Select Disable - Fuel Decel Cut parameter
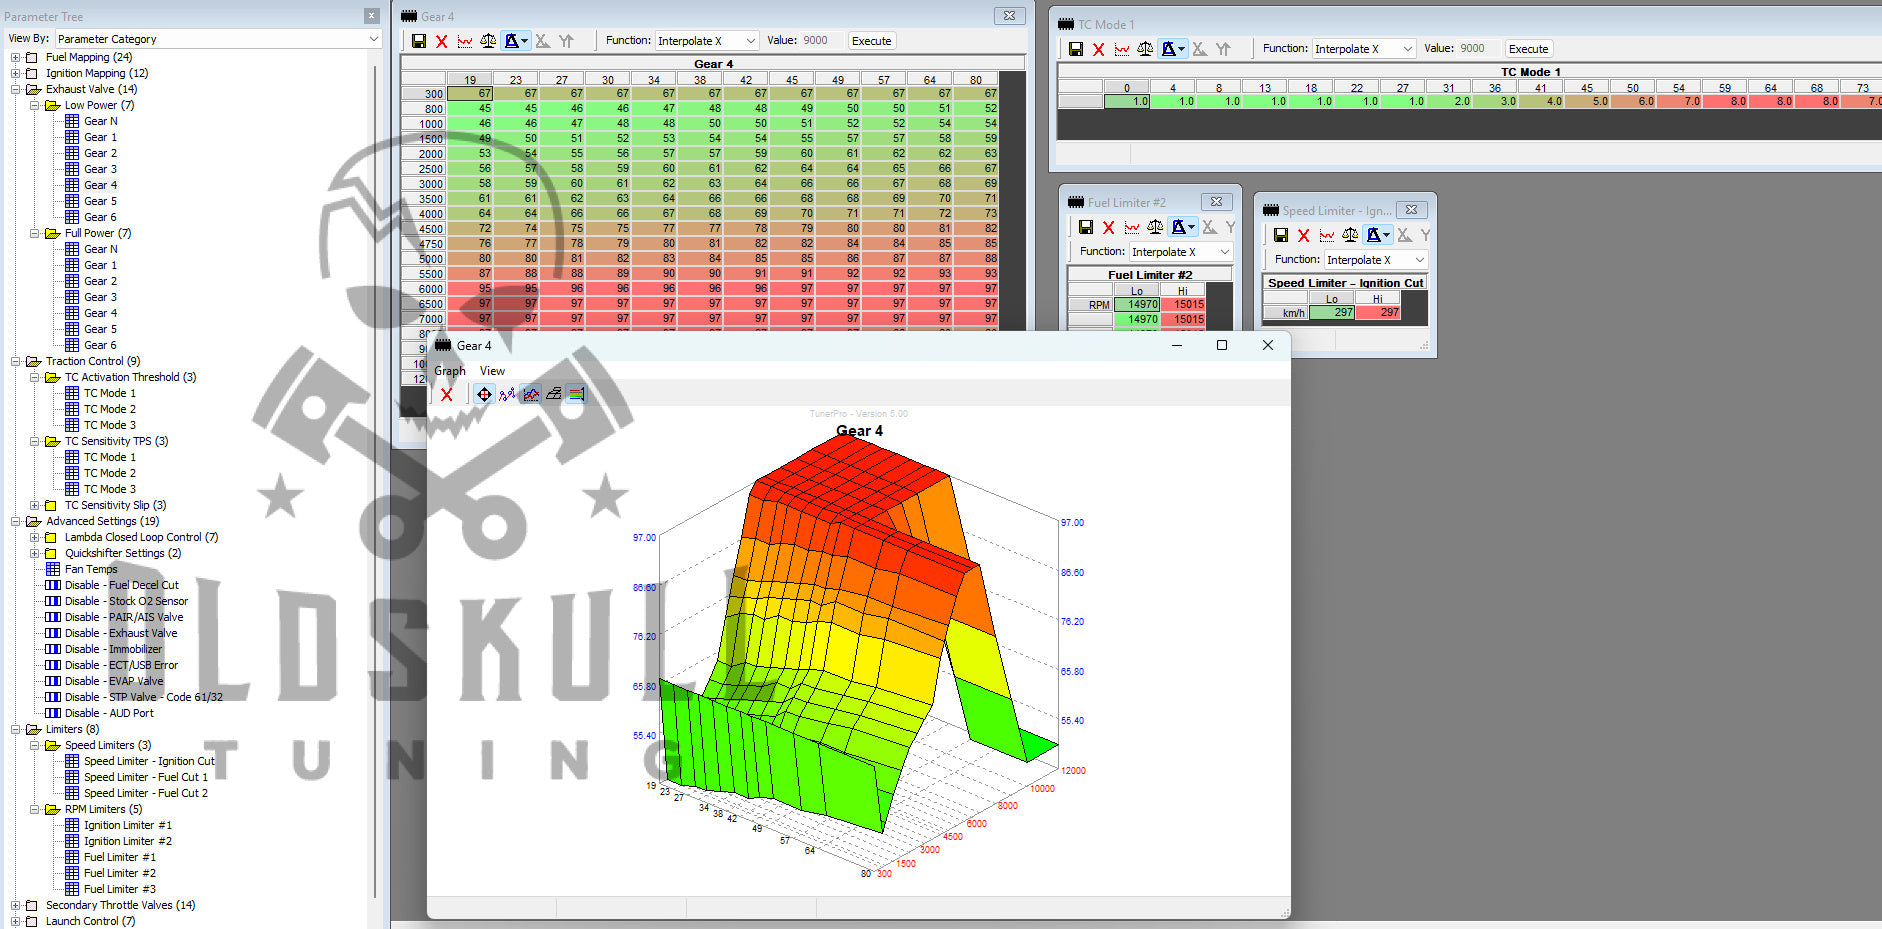Viewport: 1882px width, 929px height. pos(121,585)
